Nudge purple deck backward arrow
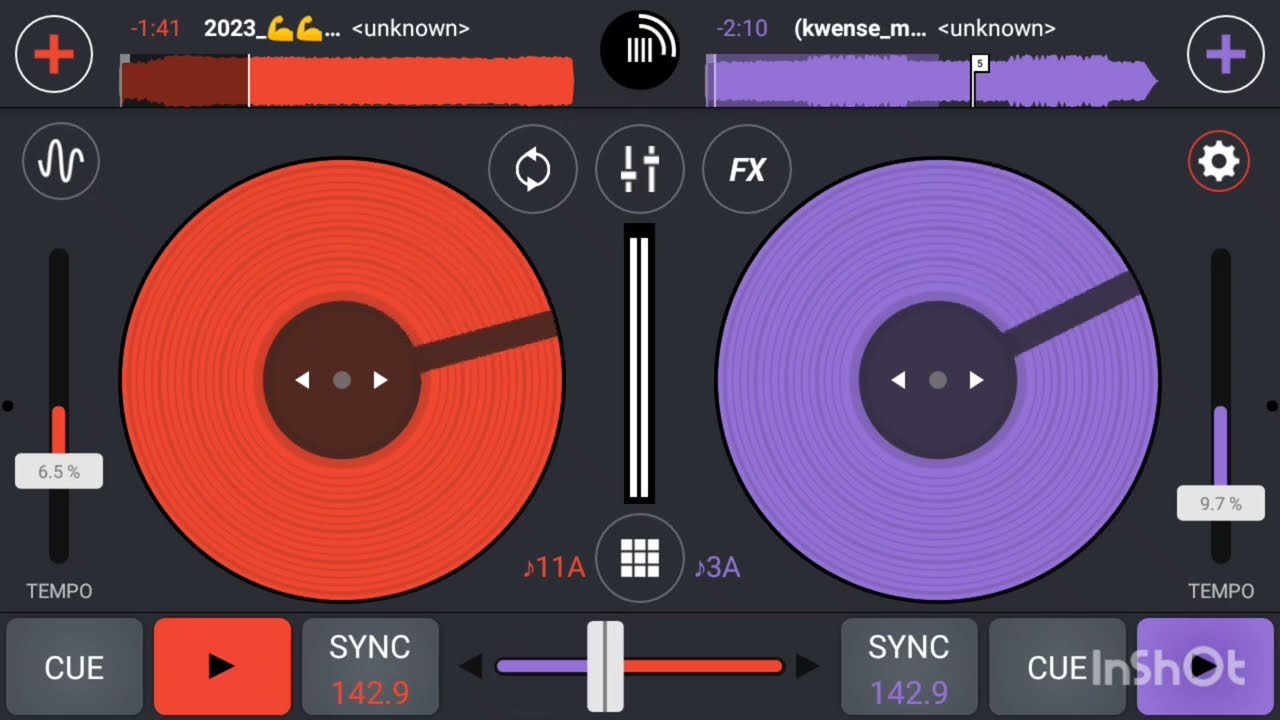1280x720 pixels. coord(898,380)
